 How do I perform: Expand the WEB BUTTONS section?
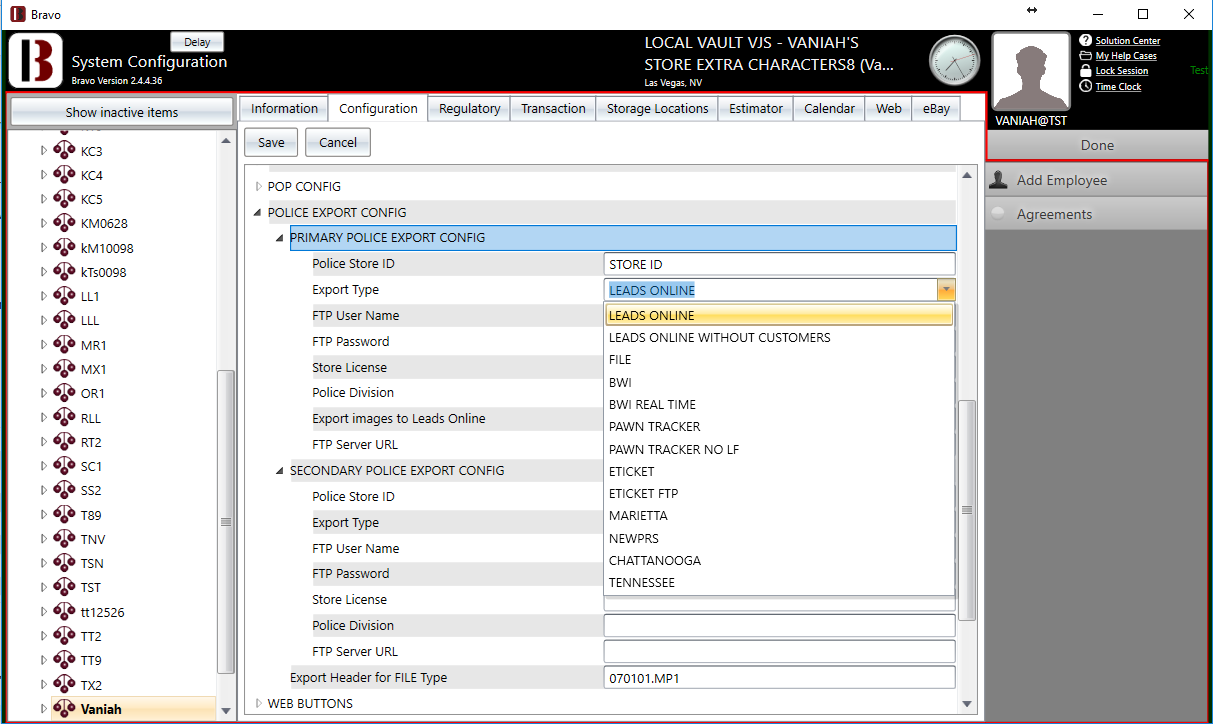click(260, 703)
